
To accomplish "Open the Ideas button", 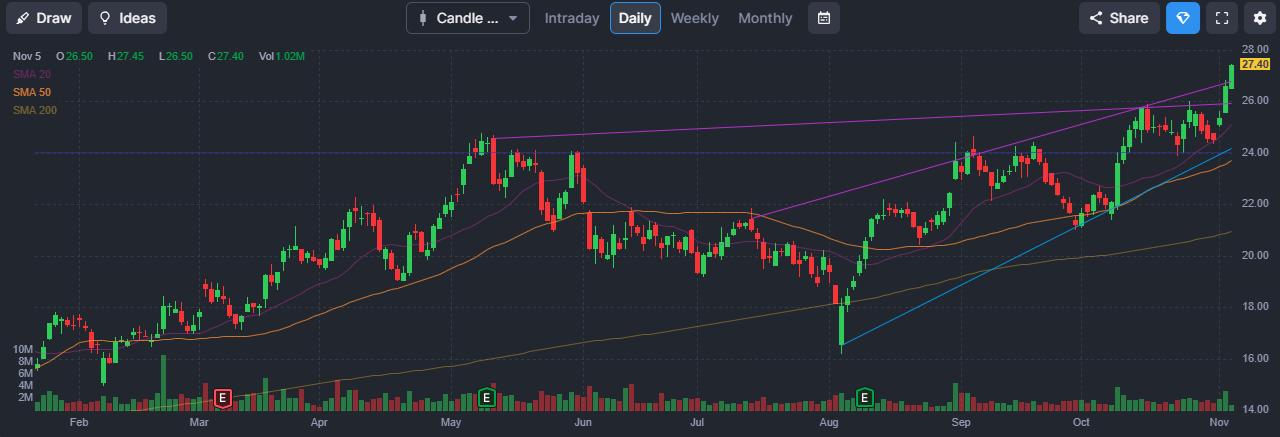I will click(x=127, y=18).
